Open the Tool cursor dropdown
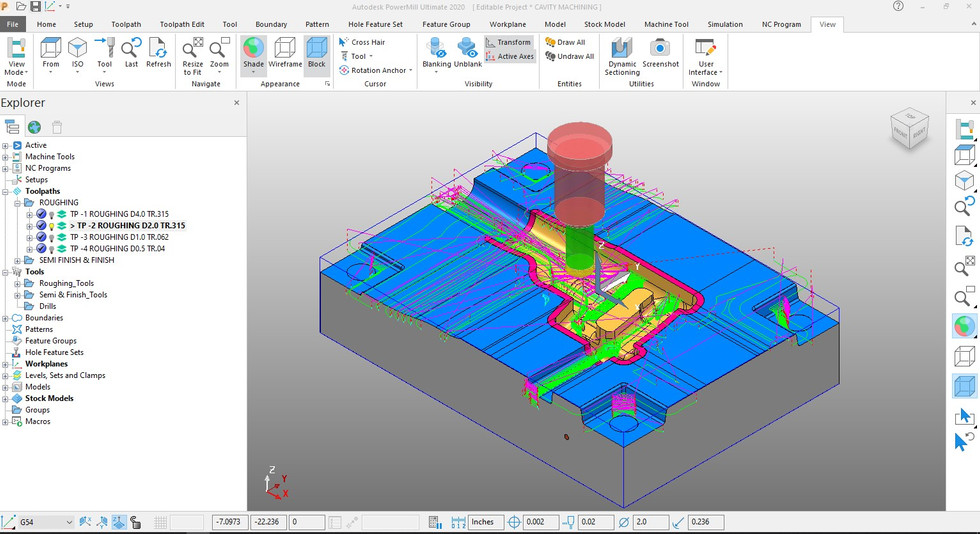This screenshot has width=980, height=534. [356, 56]
